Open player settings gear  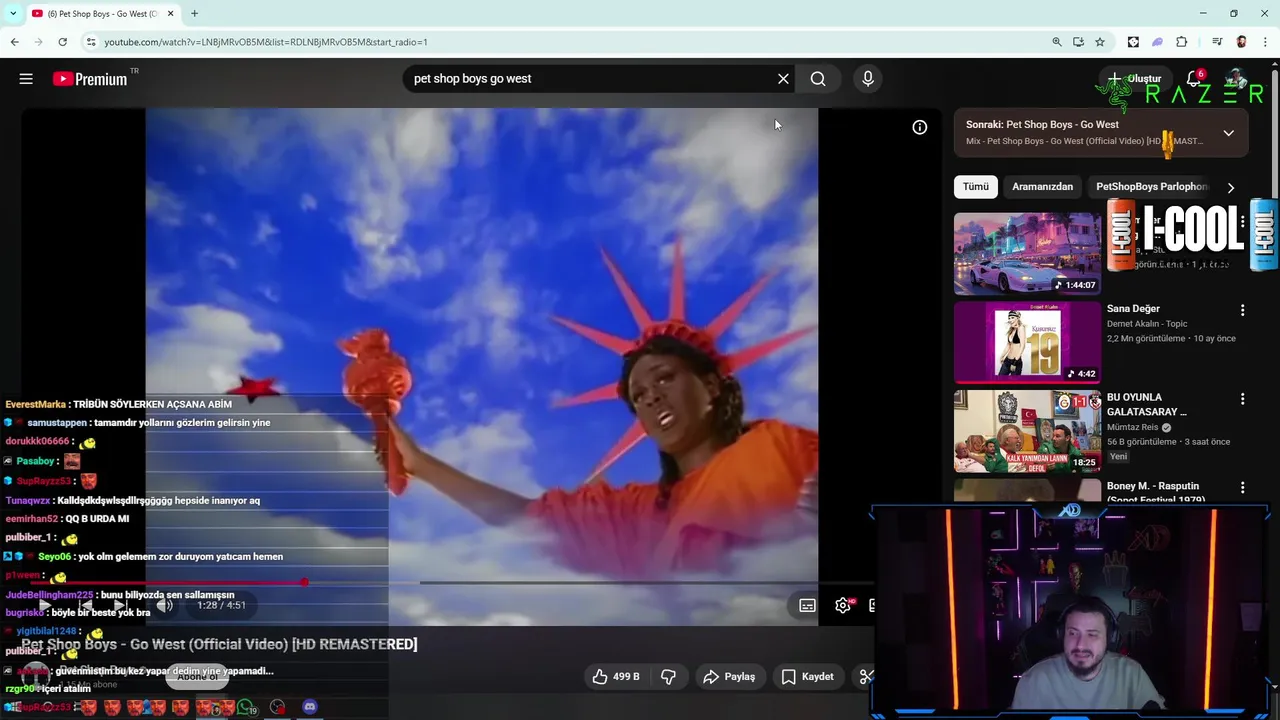(x=843, y=605)
